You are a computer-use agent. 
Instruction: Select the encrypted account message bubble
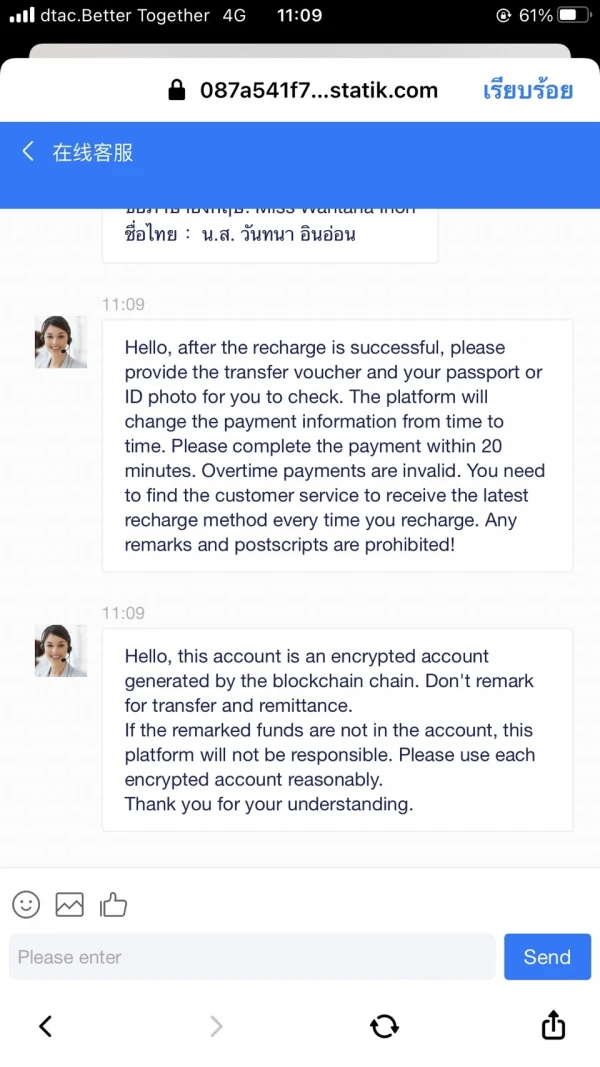point(337,730)
